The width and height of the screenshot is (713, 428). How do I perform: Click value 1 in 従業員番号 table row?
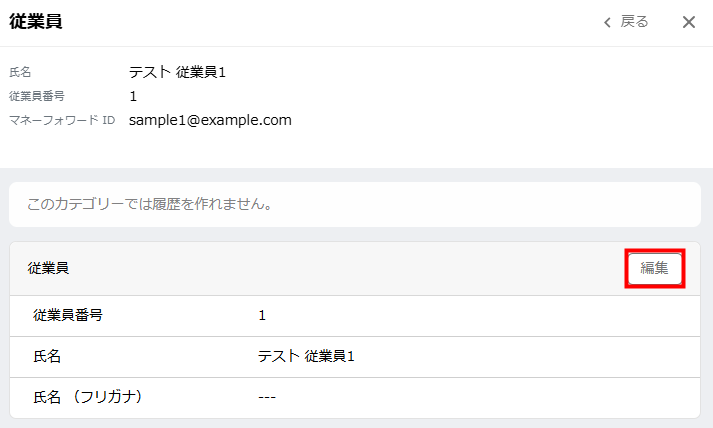(262, 316)
